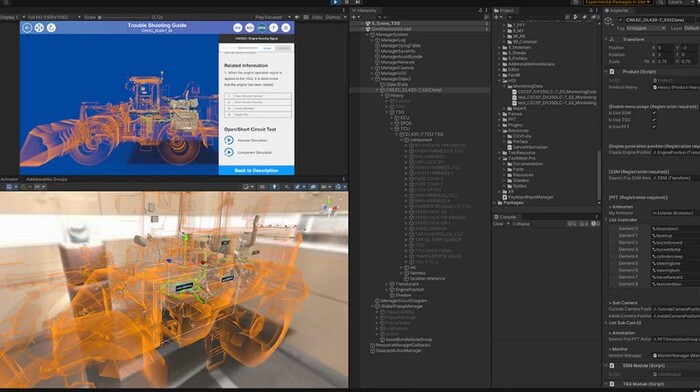
Task: Adjust the Game view Scale slider
Action: click(x=125, y=17)
